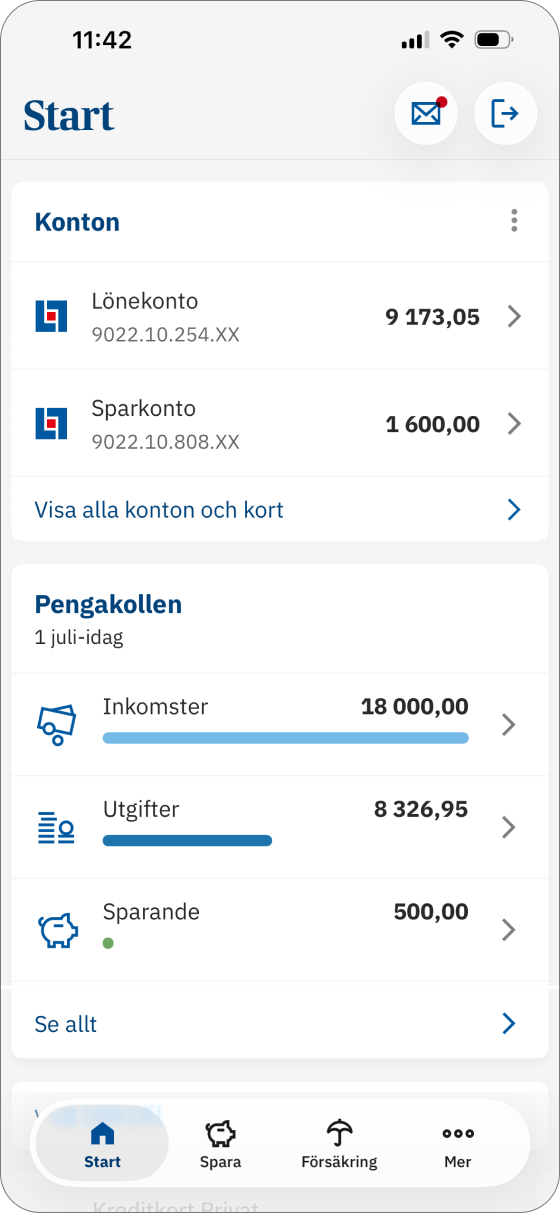Open the three-dot Konton options menu
This screenshot has width=560, height=1213.
[x=514, y=221]
